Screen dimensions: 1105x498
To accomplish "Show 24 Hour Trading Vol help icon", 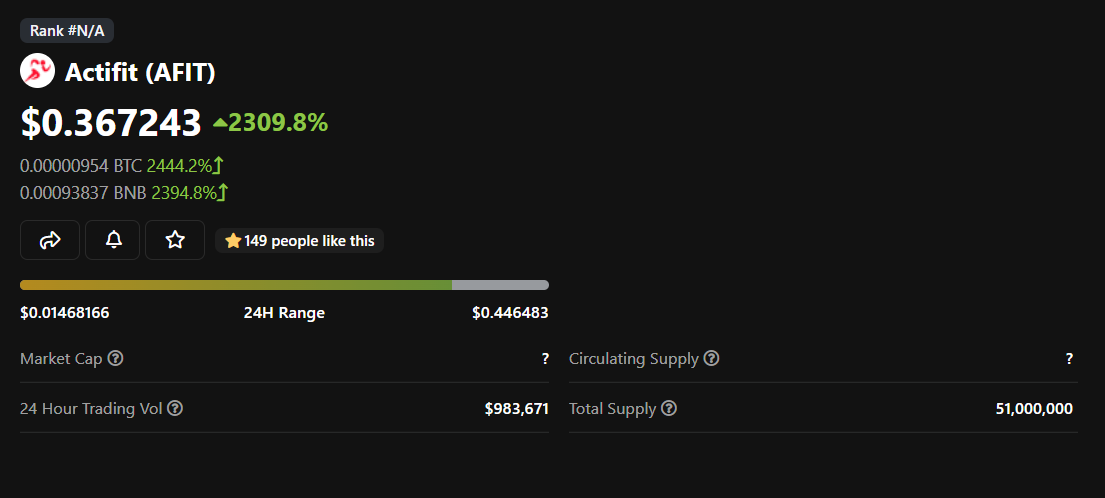I will [175, 408].
